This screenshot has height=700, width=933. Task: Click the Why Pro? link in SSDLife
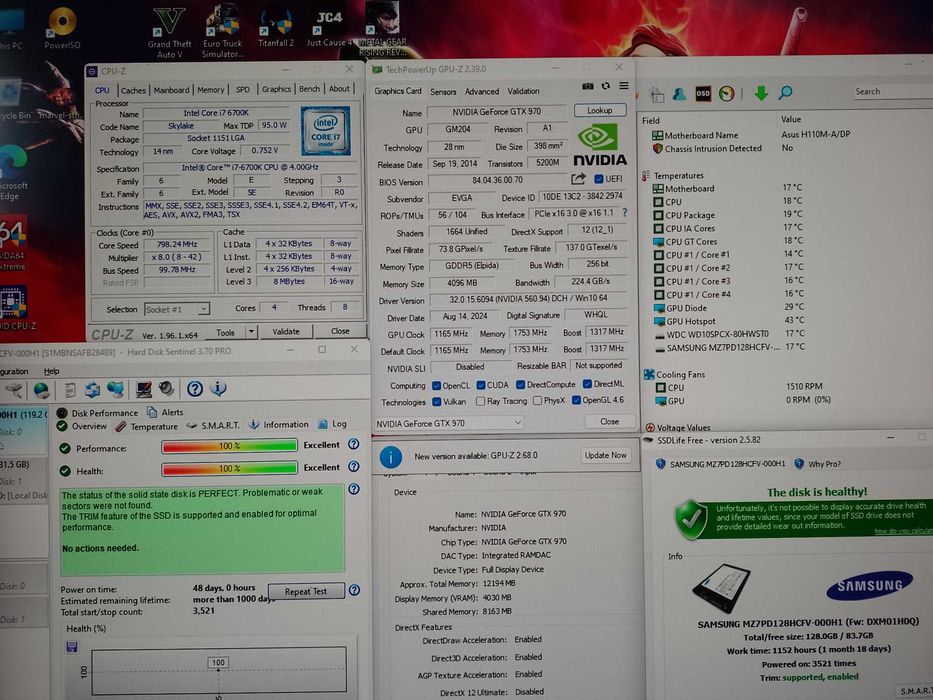click(x=818, y=464)
